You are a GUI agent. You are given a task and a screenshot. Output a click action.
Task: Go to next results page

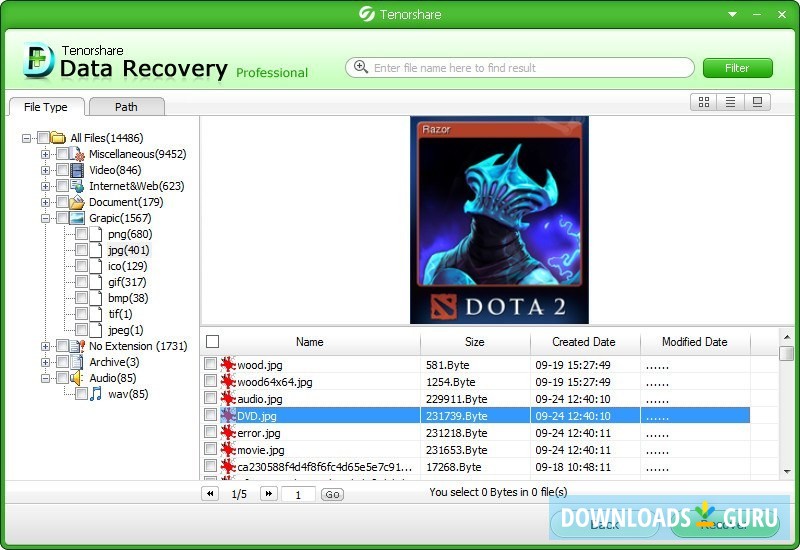(x=269, y=493)
